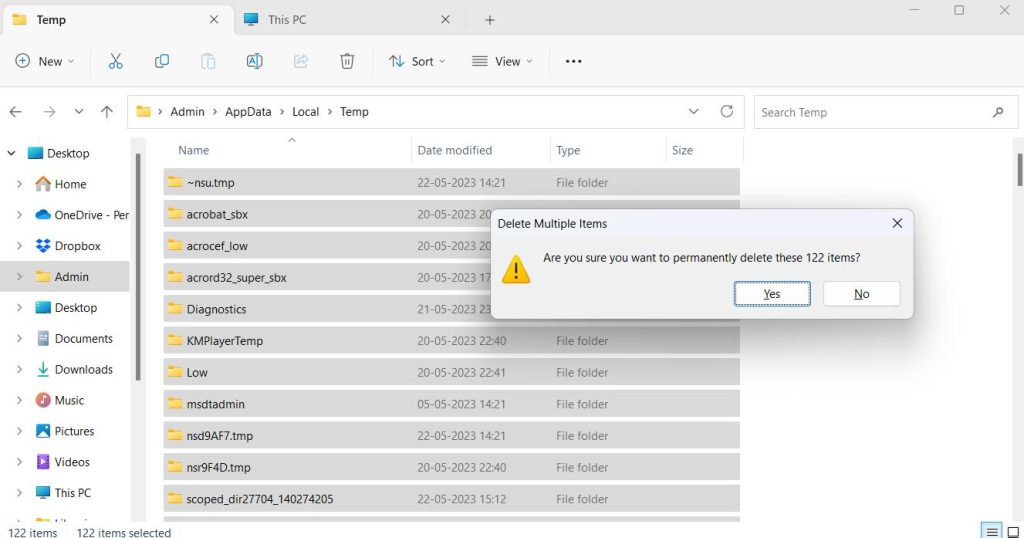Select the msdtadmin folder
The width and height of the screenshot is (1024, 538).
click(x=451, y=404)
